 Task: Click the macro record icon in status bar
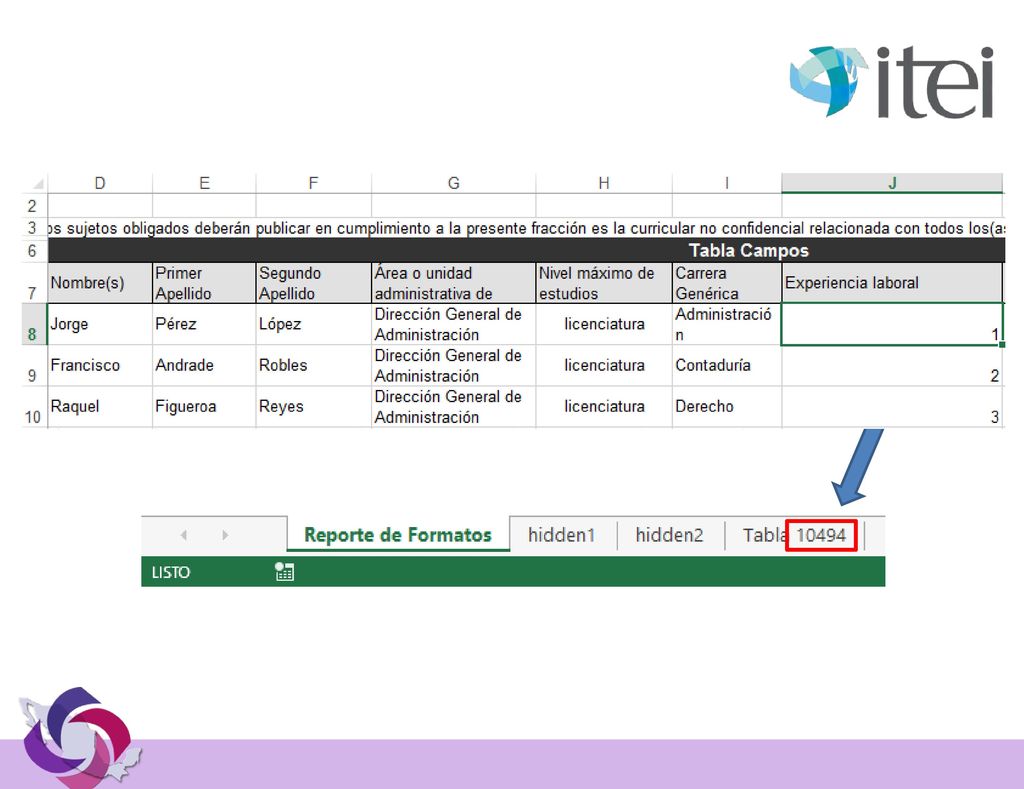(284, 572)
